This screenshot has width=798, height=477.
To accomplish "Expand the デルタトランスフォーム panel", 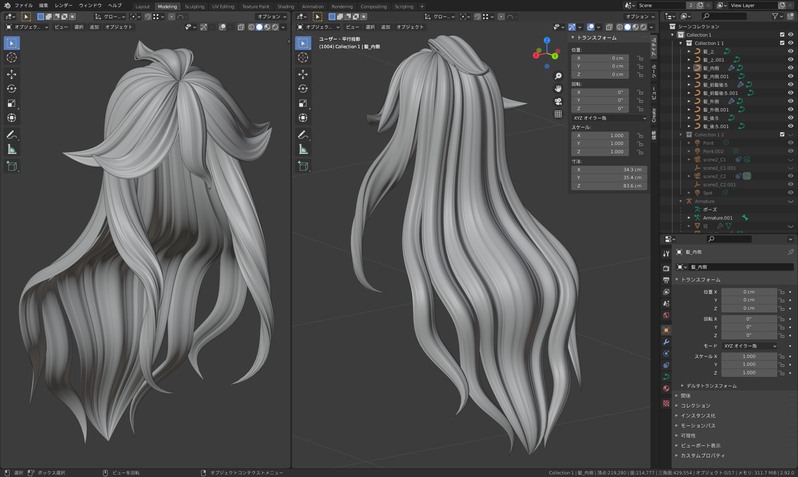I will pos(710,385).
